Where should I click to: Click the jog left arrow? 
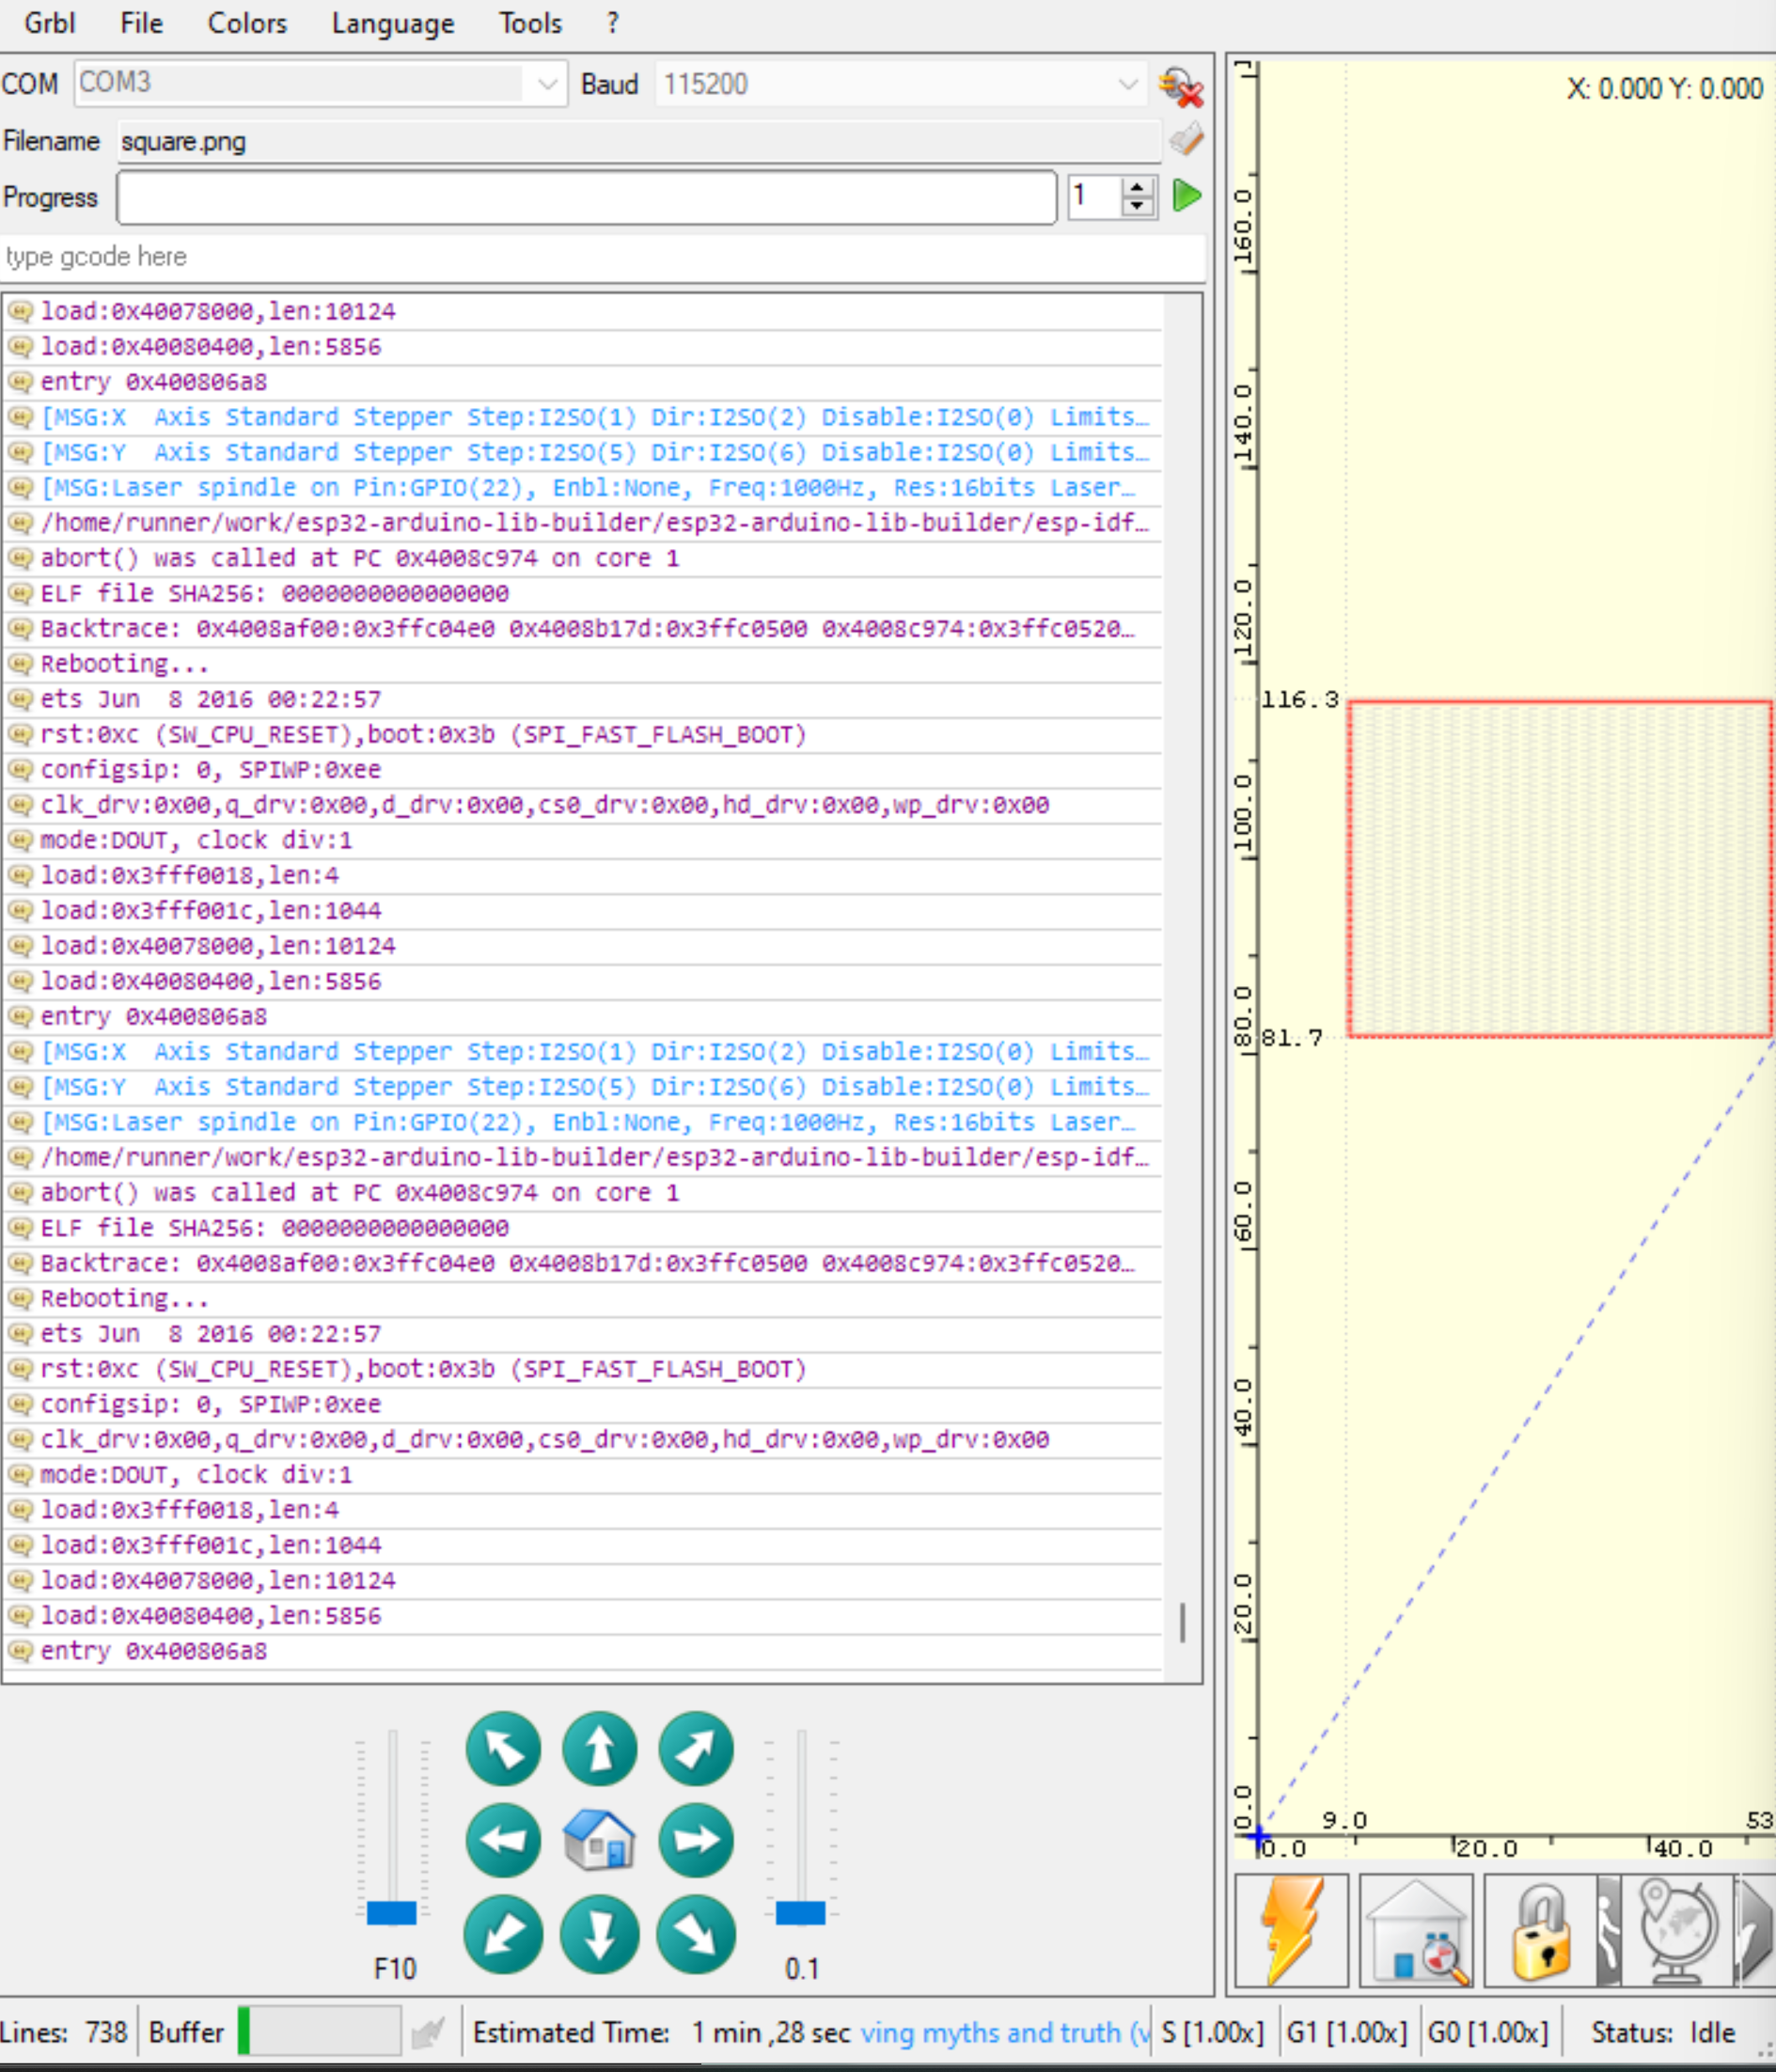coord(503,1840)
